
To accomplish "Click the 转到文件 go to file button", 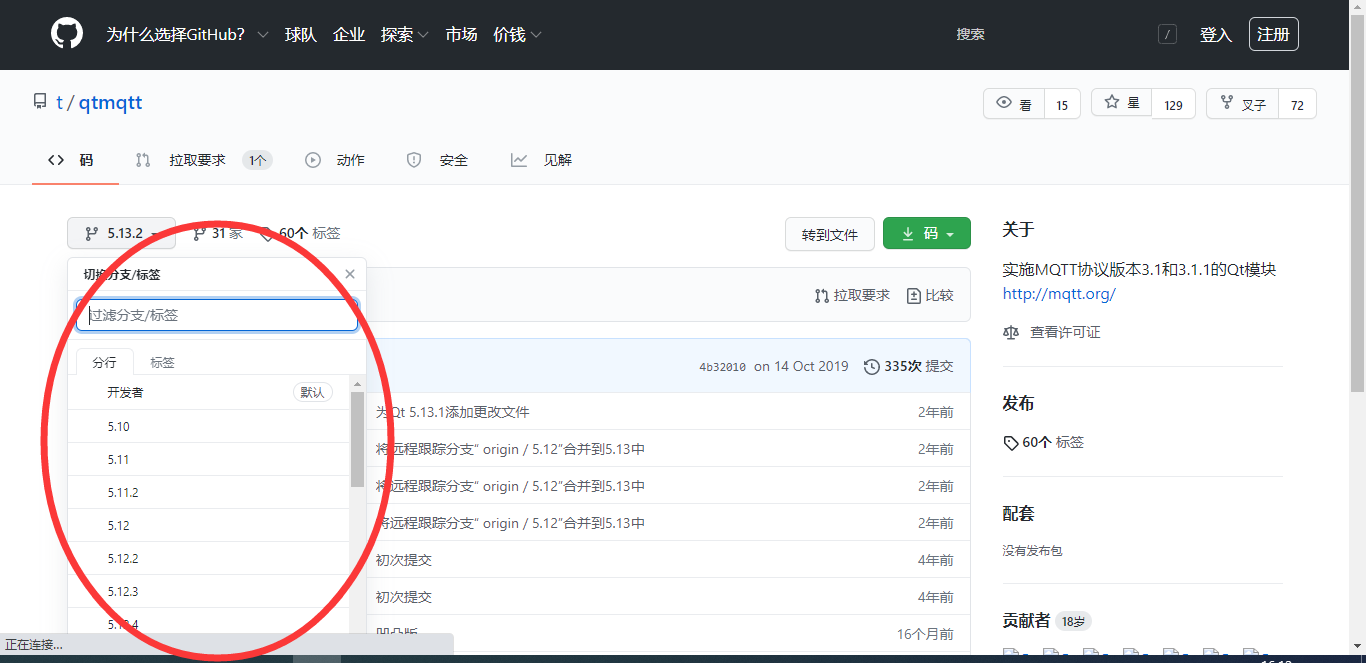I will [x=830, y=234].
